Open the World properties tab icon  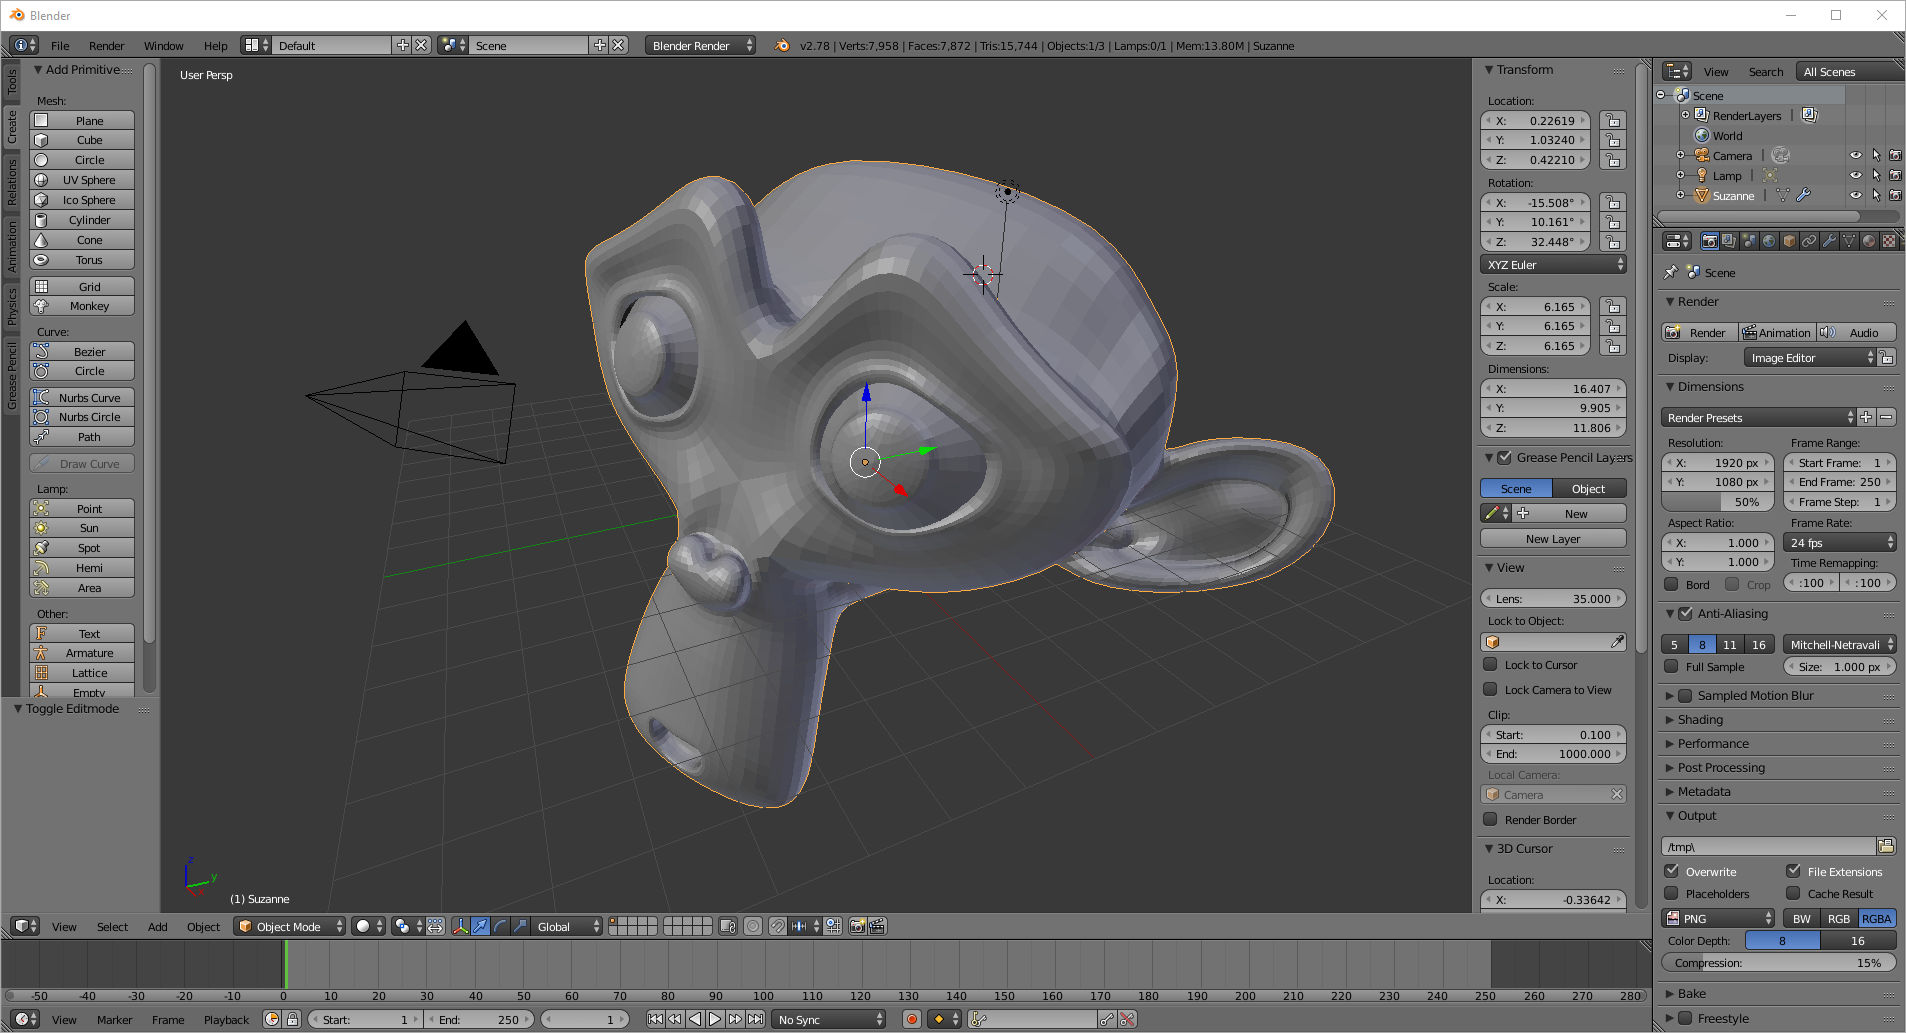1769,241
